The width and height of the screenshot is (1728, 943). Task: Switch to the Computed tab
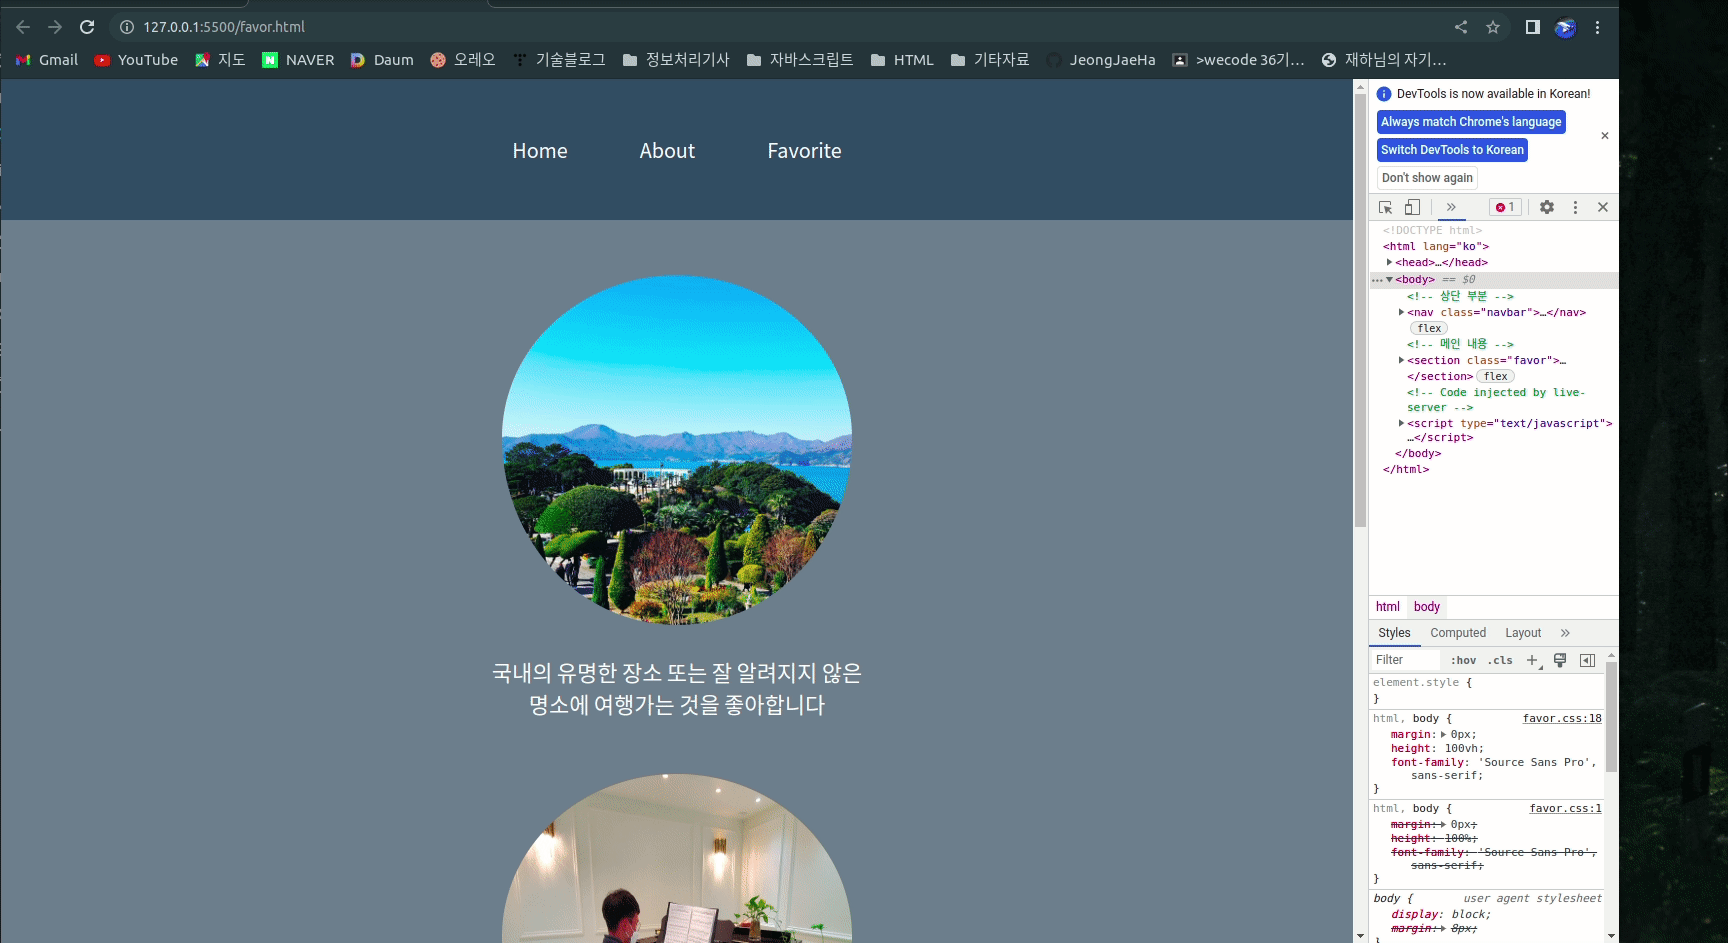1458,633
